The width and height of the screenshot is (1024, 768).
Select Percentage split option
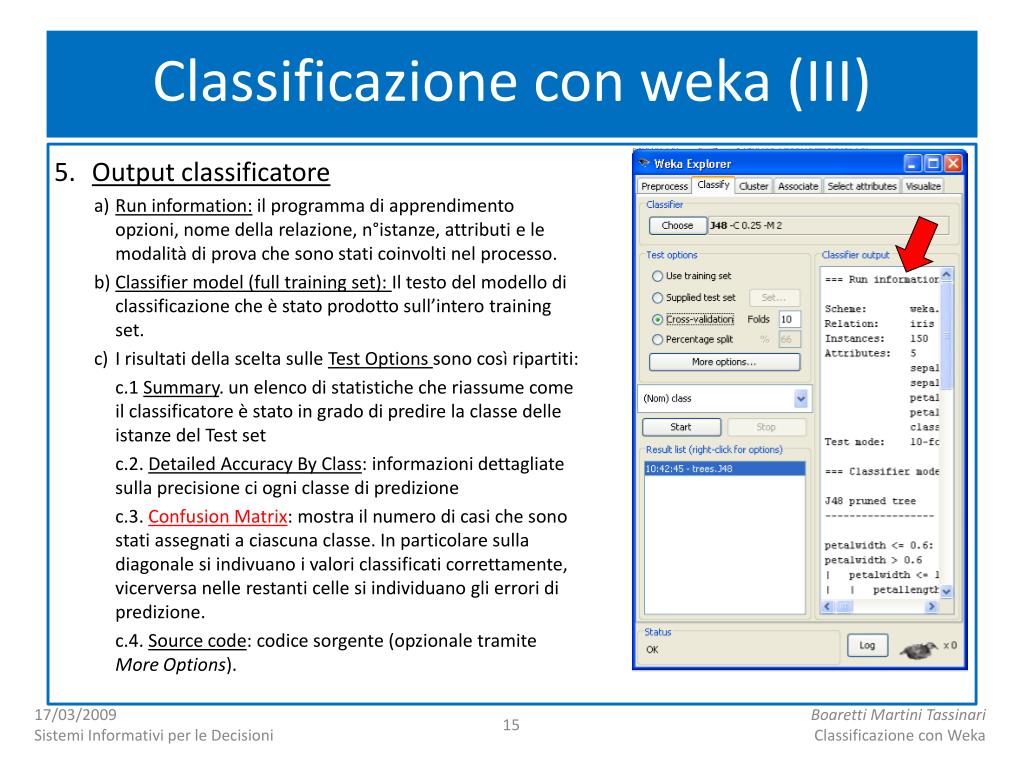[692, 340]
